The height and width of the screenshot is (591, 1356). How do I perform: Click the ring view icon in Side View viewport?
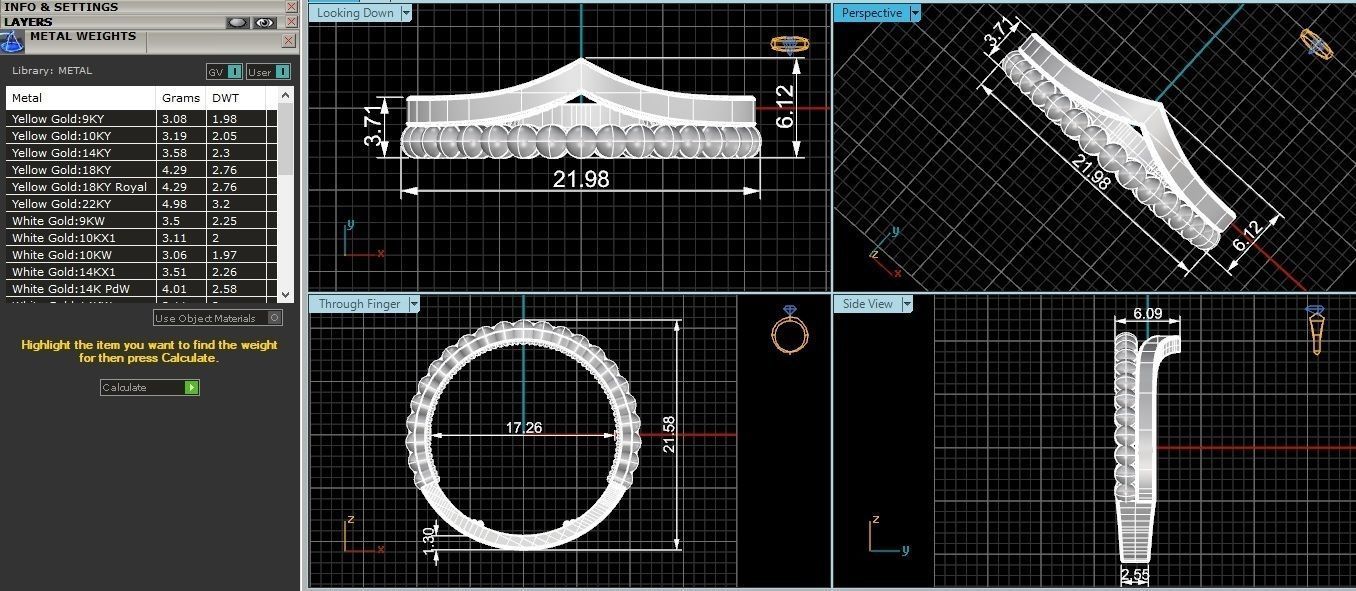(1316, 331)
